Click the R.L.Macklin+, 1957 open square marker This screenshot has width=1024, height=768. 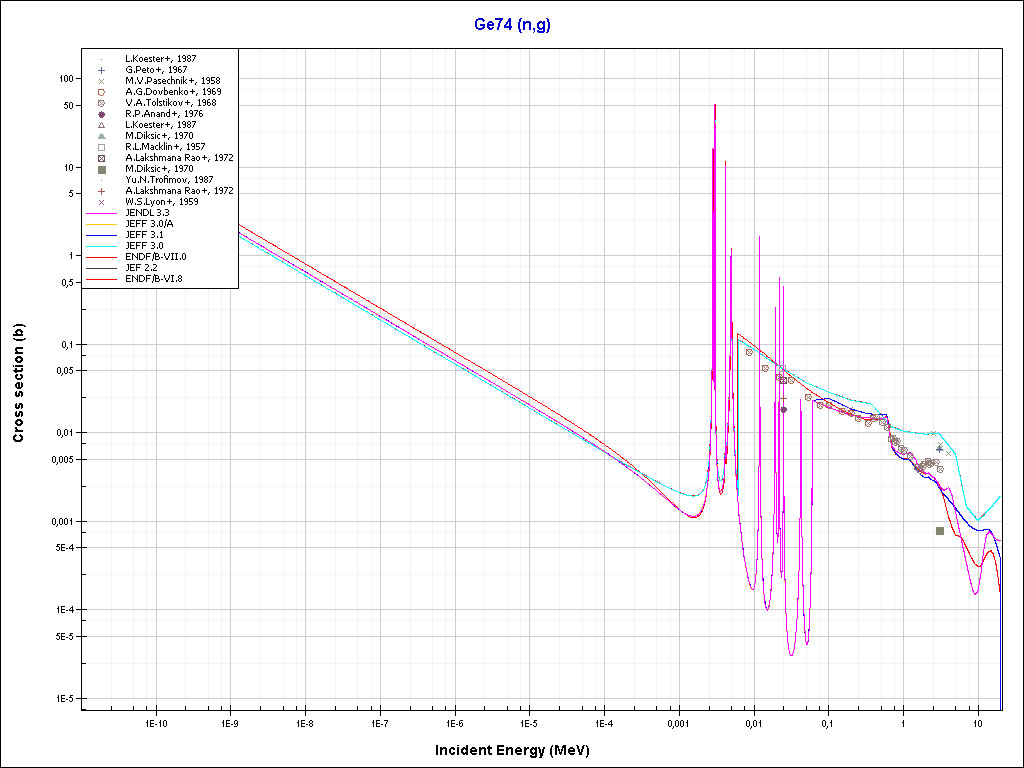click(102, 147)
